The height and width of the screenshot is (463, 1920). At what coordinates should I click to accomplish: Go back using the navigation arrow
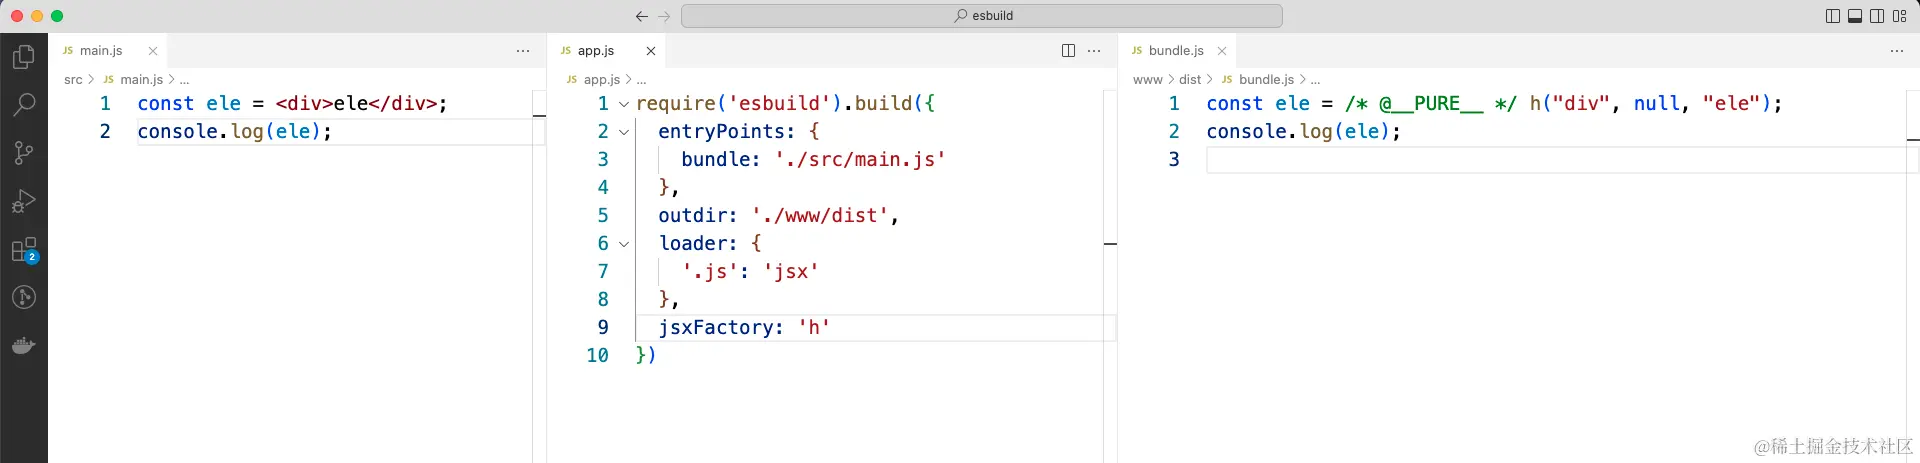[642, 16]
